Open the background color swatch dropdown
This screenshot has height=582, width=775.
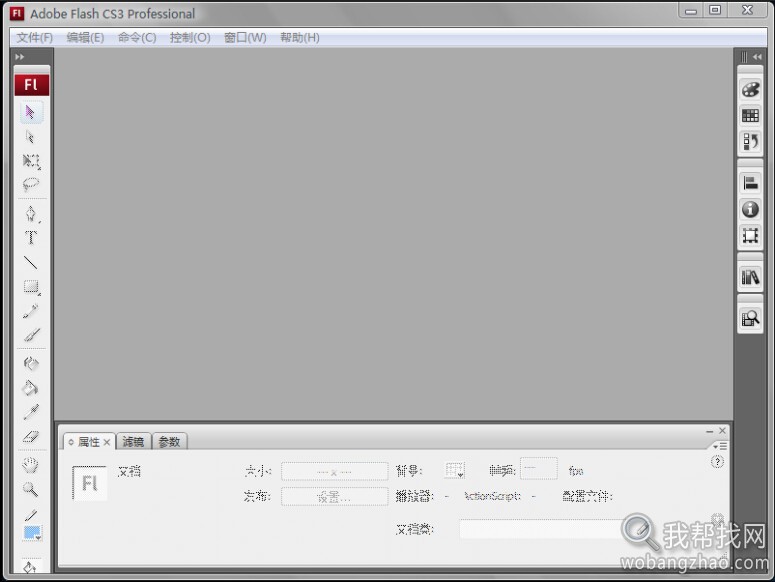tap(454, 470)
